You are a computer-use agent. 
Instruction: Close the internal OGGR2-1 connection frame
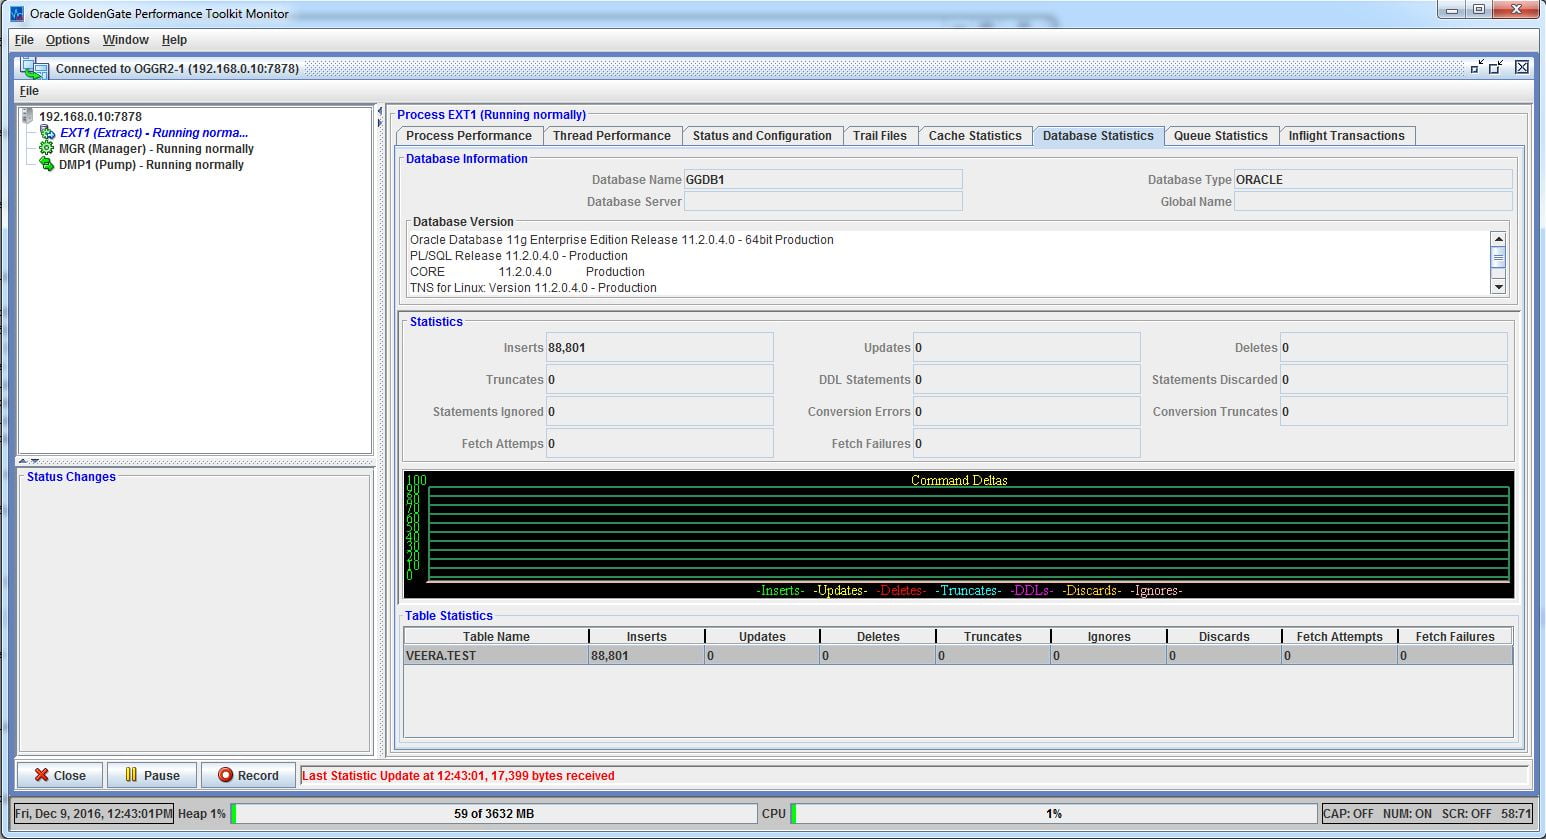tap(1521, 67)
